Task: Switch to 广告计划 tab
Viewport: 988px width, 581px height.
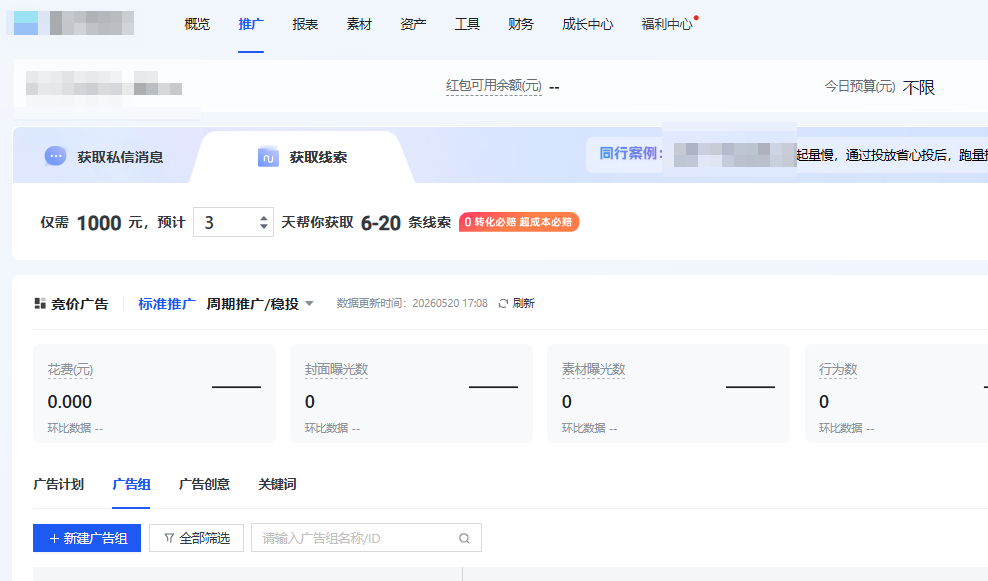Action: pos(59,484)
